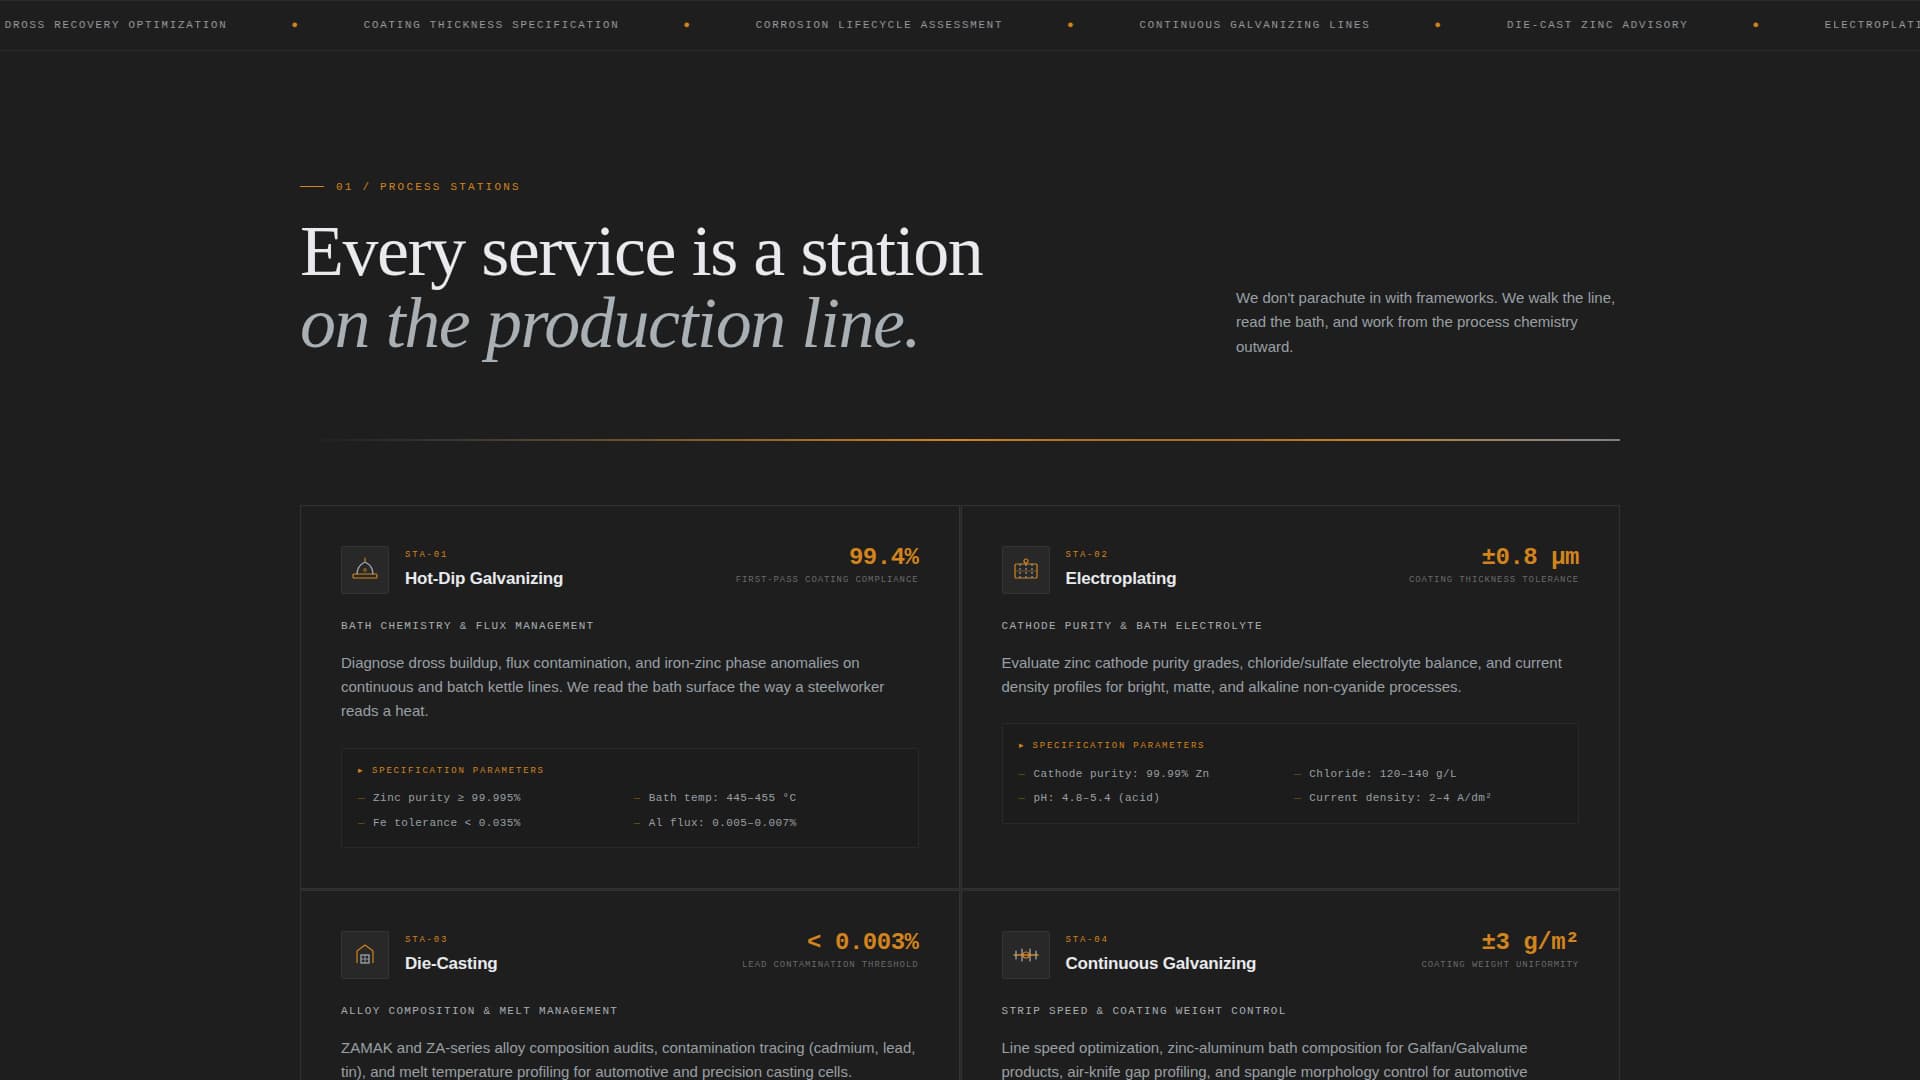1920x1080 pixels.
Task: Click Dross Recovery Optimization ticker item
Action: (x=115, y=24)
